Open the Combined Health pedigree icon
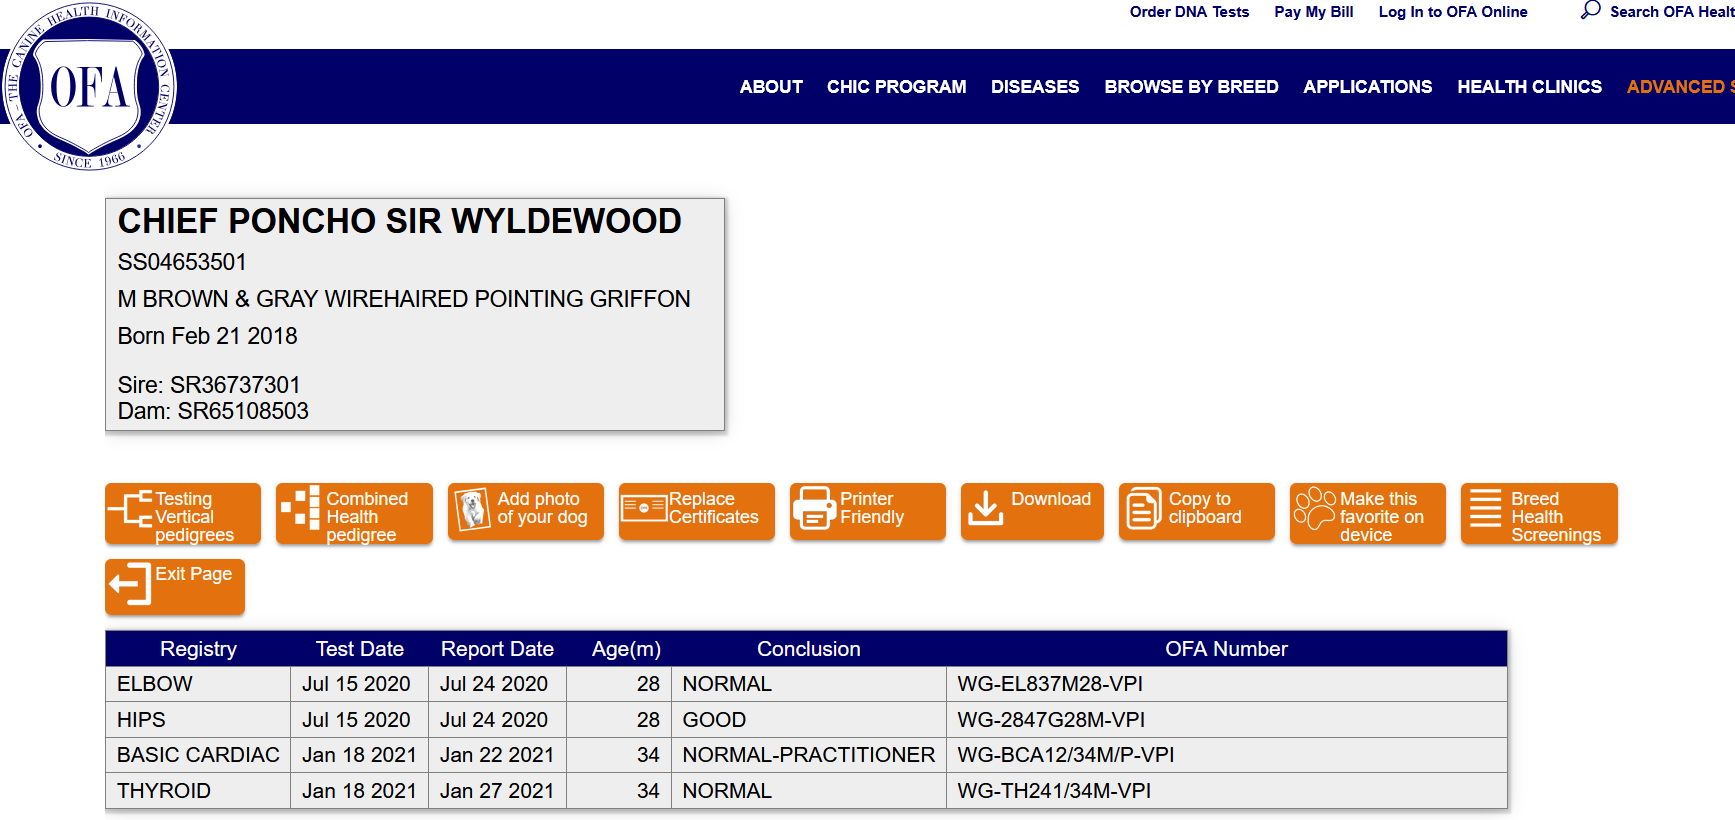 click(x=300, y=508)
